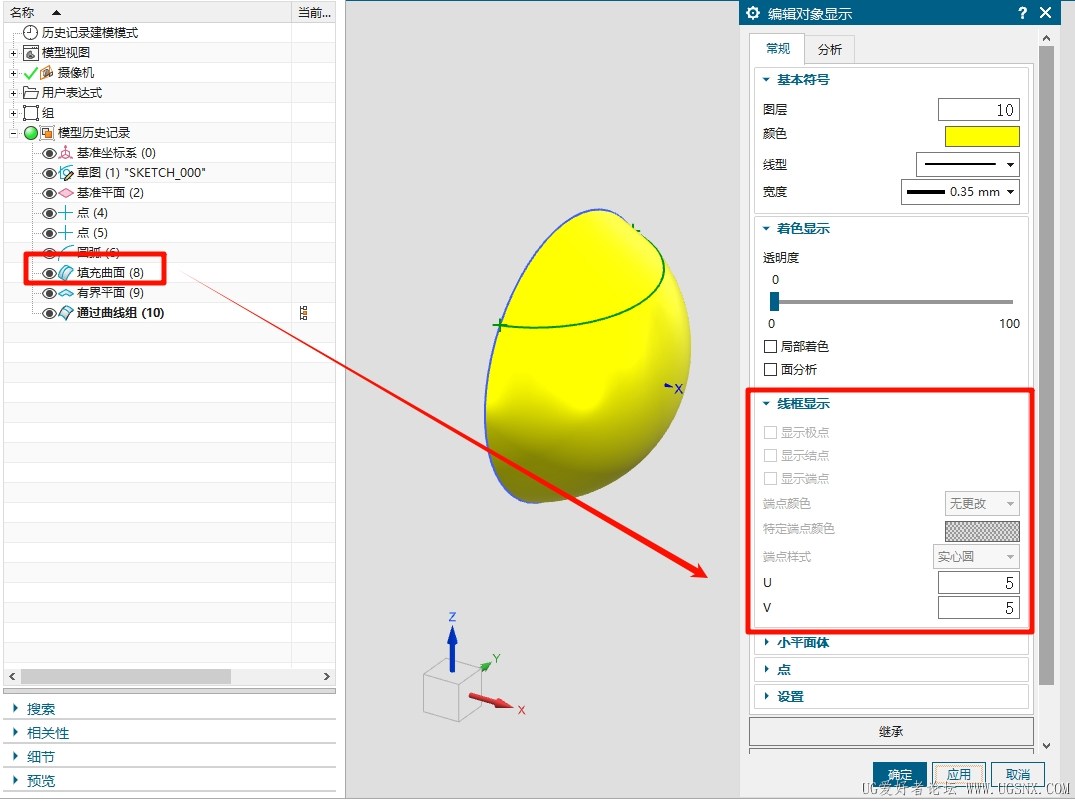The image size is (1075, 801).
Task: Click the 图层 input field showing 10
Action: click(x=978, y=110)
